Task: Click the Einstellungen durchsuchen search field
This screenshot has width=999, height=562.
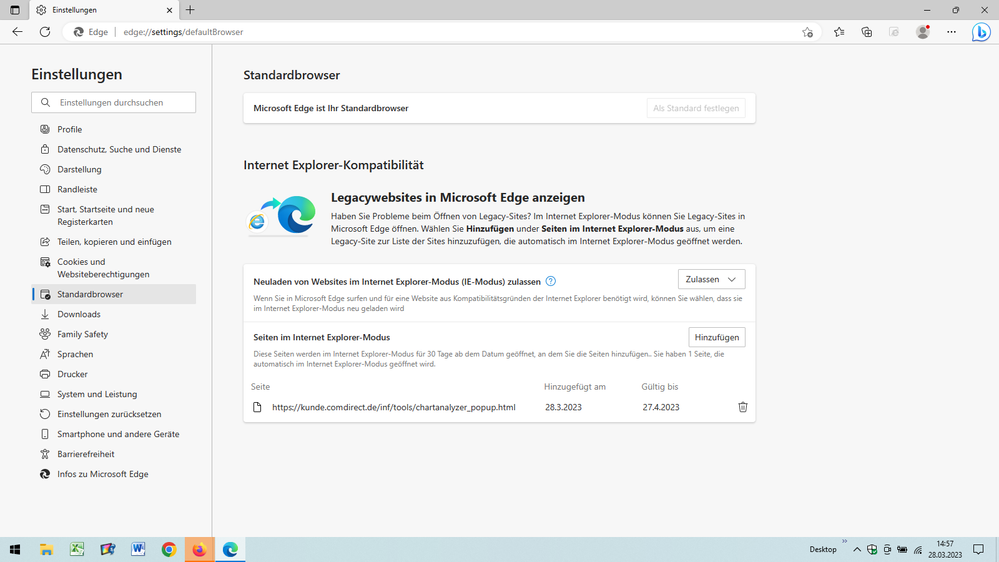Action: [x=114, y=102]
